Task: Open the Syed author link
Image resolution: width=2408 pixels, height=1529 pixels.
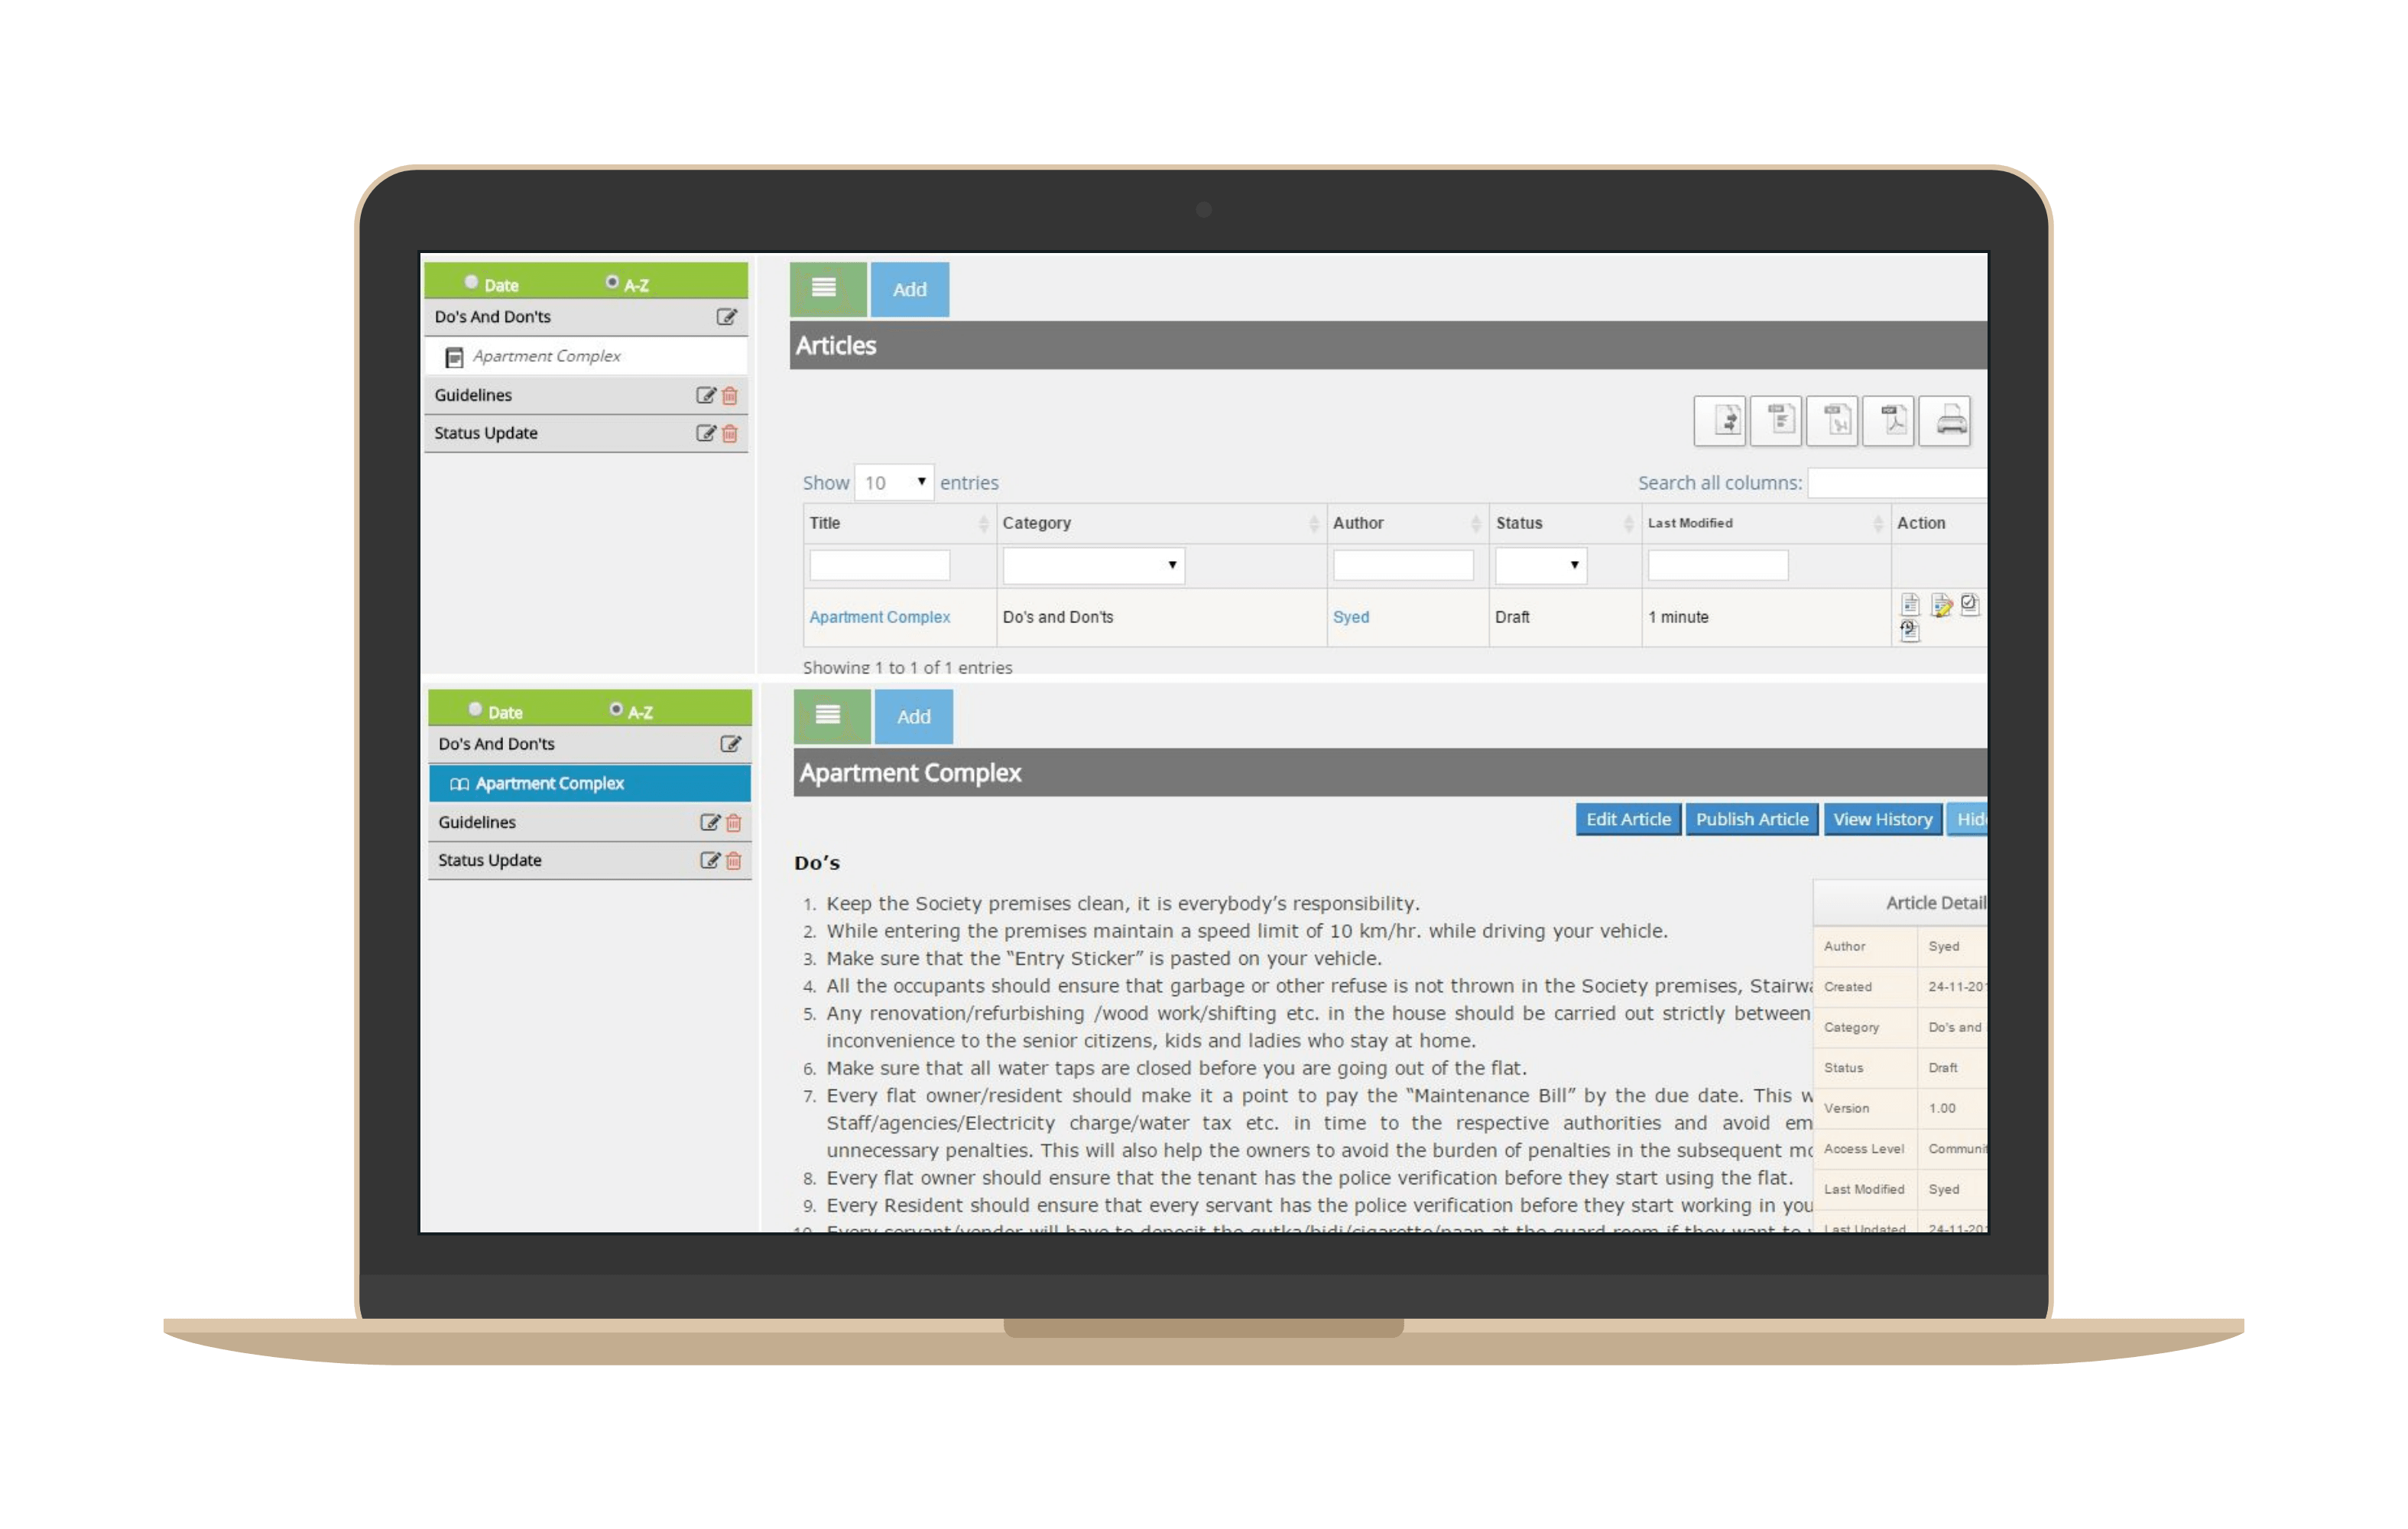Action: 1352,617
